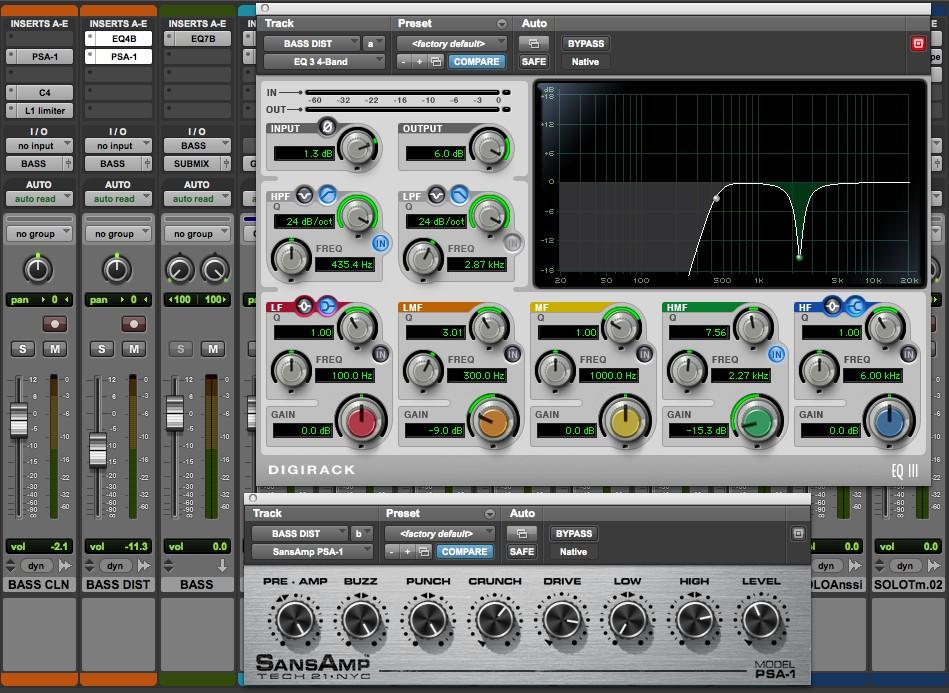Image resolution: width=949 pixels, height=693 pixels.
Task: Click the green HMF control point on EQ graph
Action: 800,258
